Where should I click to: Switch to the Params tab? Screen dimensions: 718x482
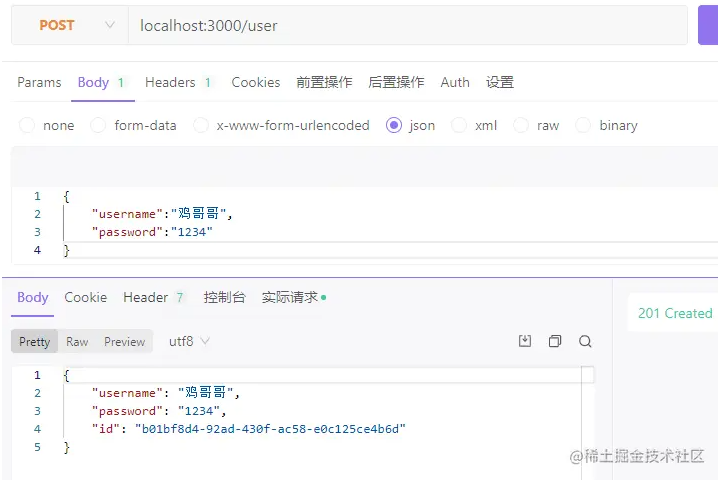coord(39,82)
